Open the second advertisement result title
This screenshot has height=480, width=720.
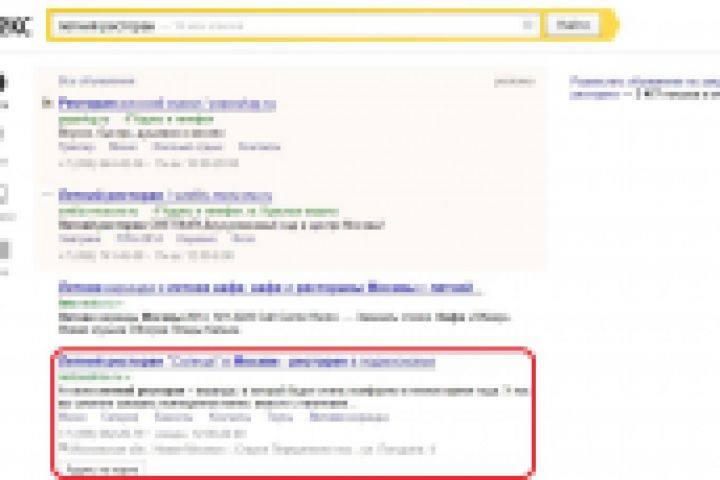[165, 196]
